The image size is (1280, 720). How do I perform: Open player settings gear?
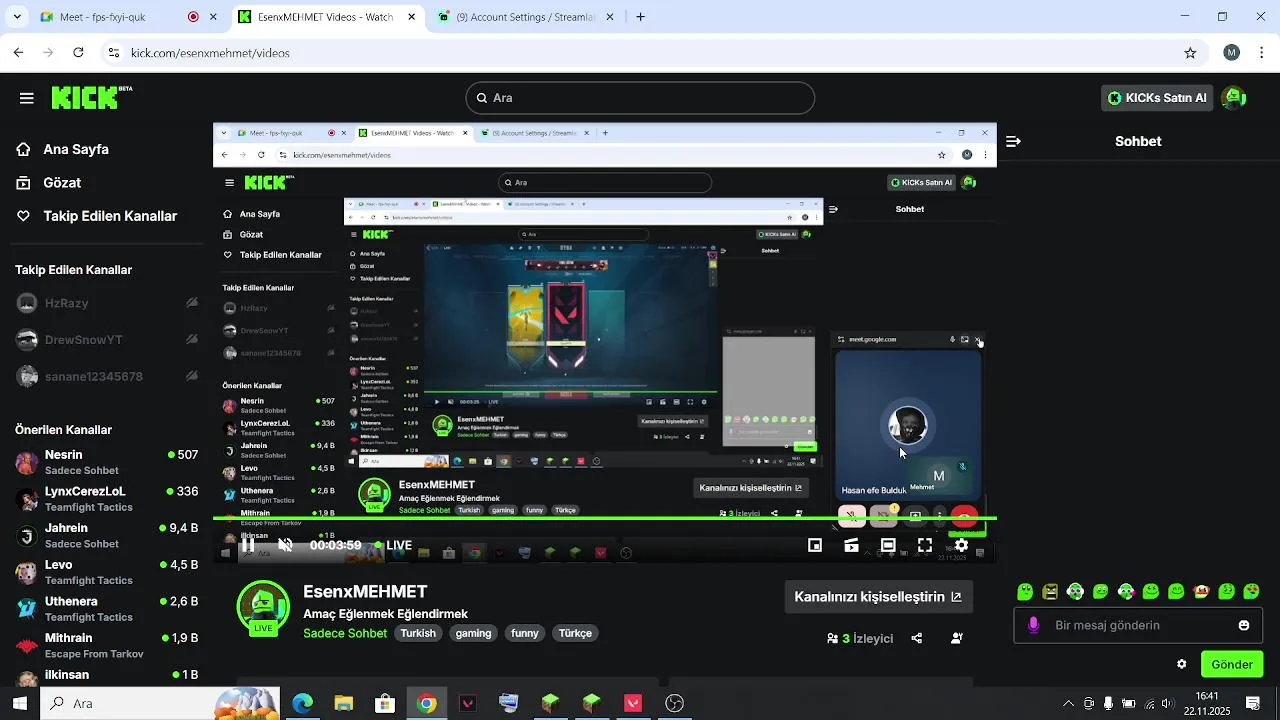pyautogui.click(x=961, y=545)
